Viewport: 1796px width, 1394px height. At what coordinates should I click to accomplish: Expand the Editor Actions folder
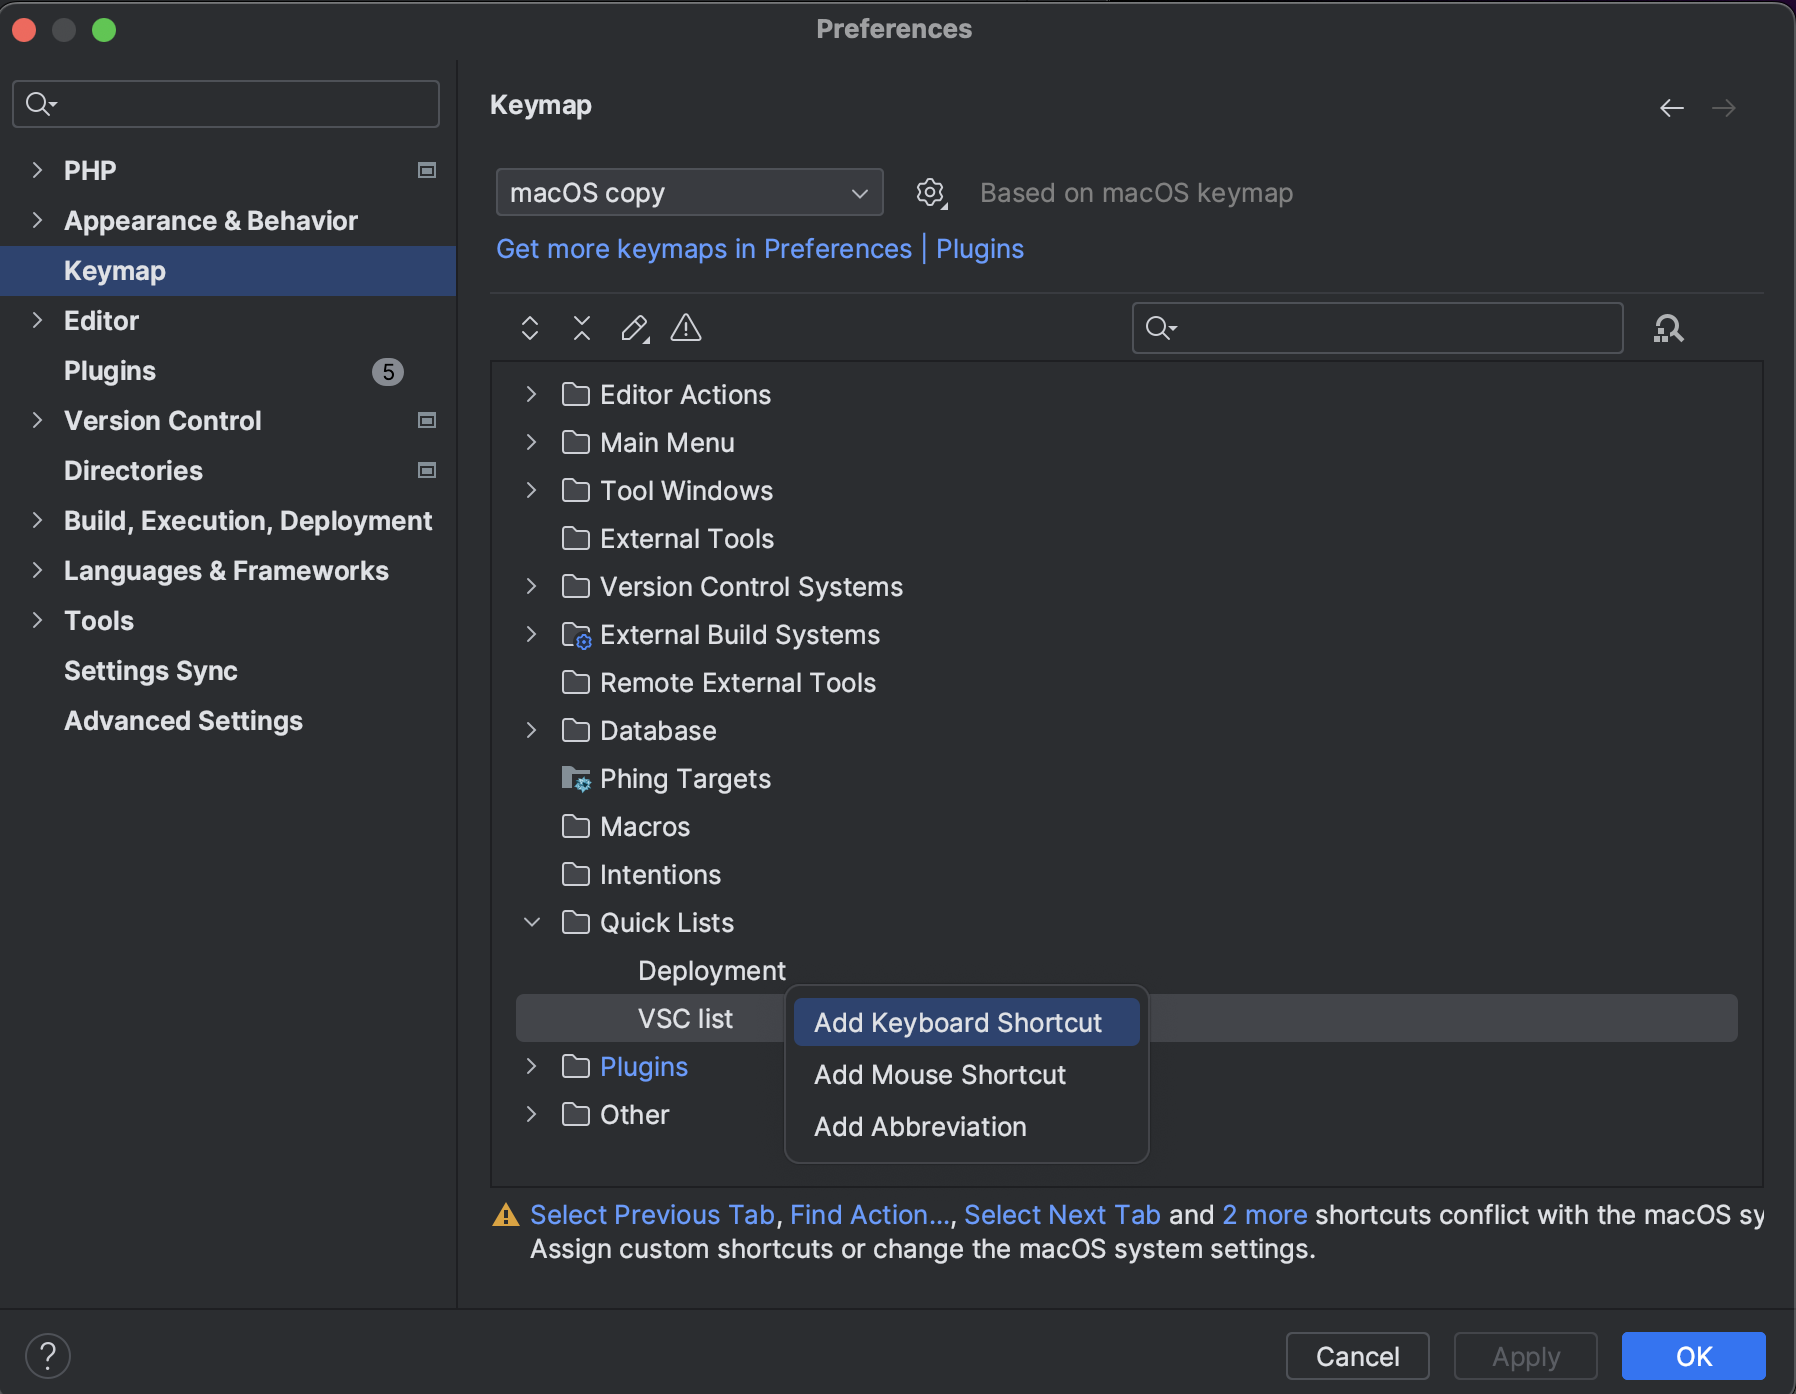pos(532,395)
